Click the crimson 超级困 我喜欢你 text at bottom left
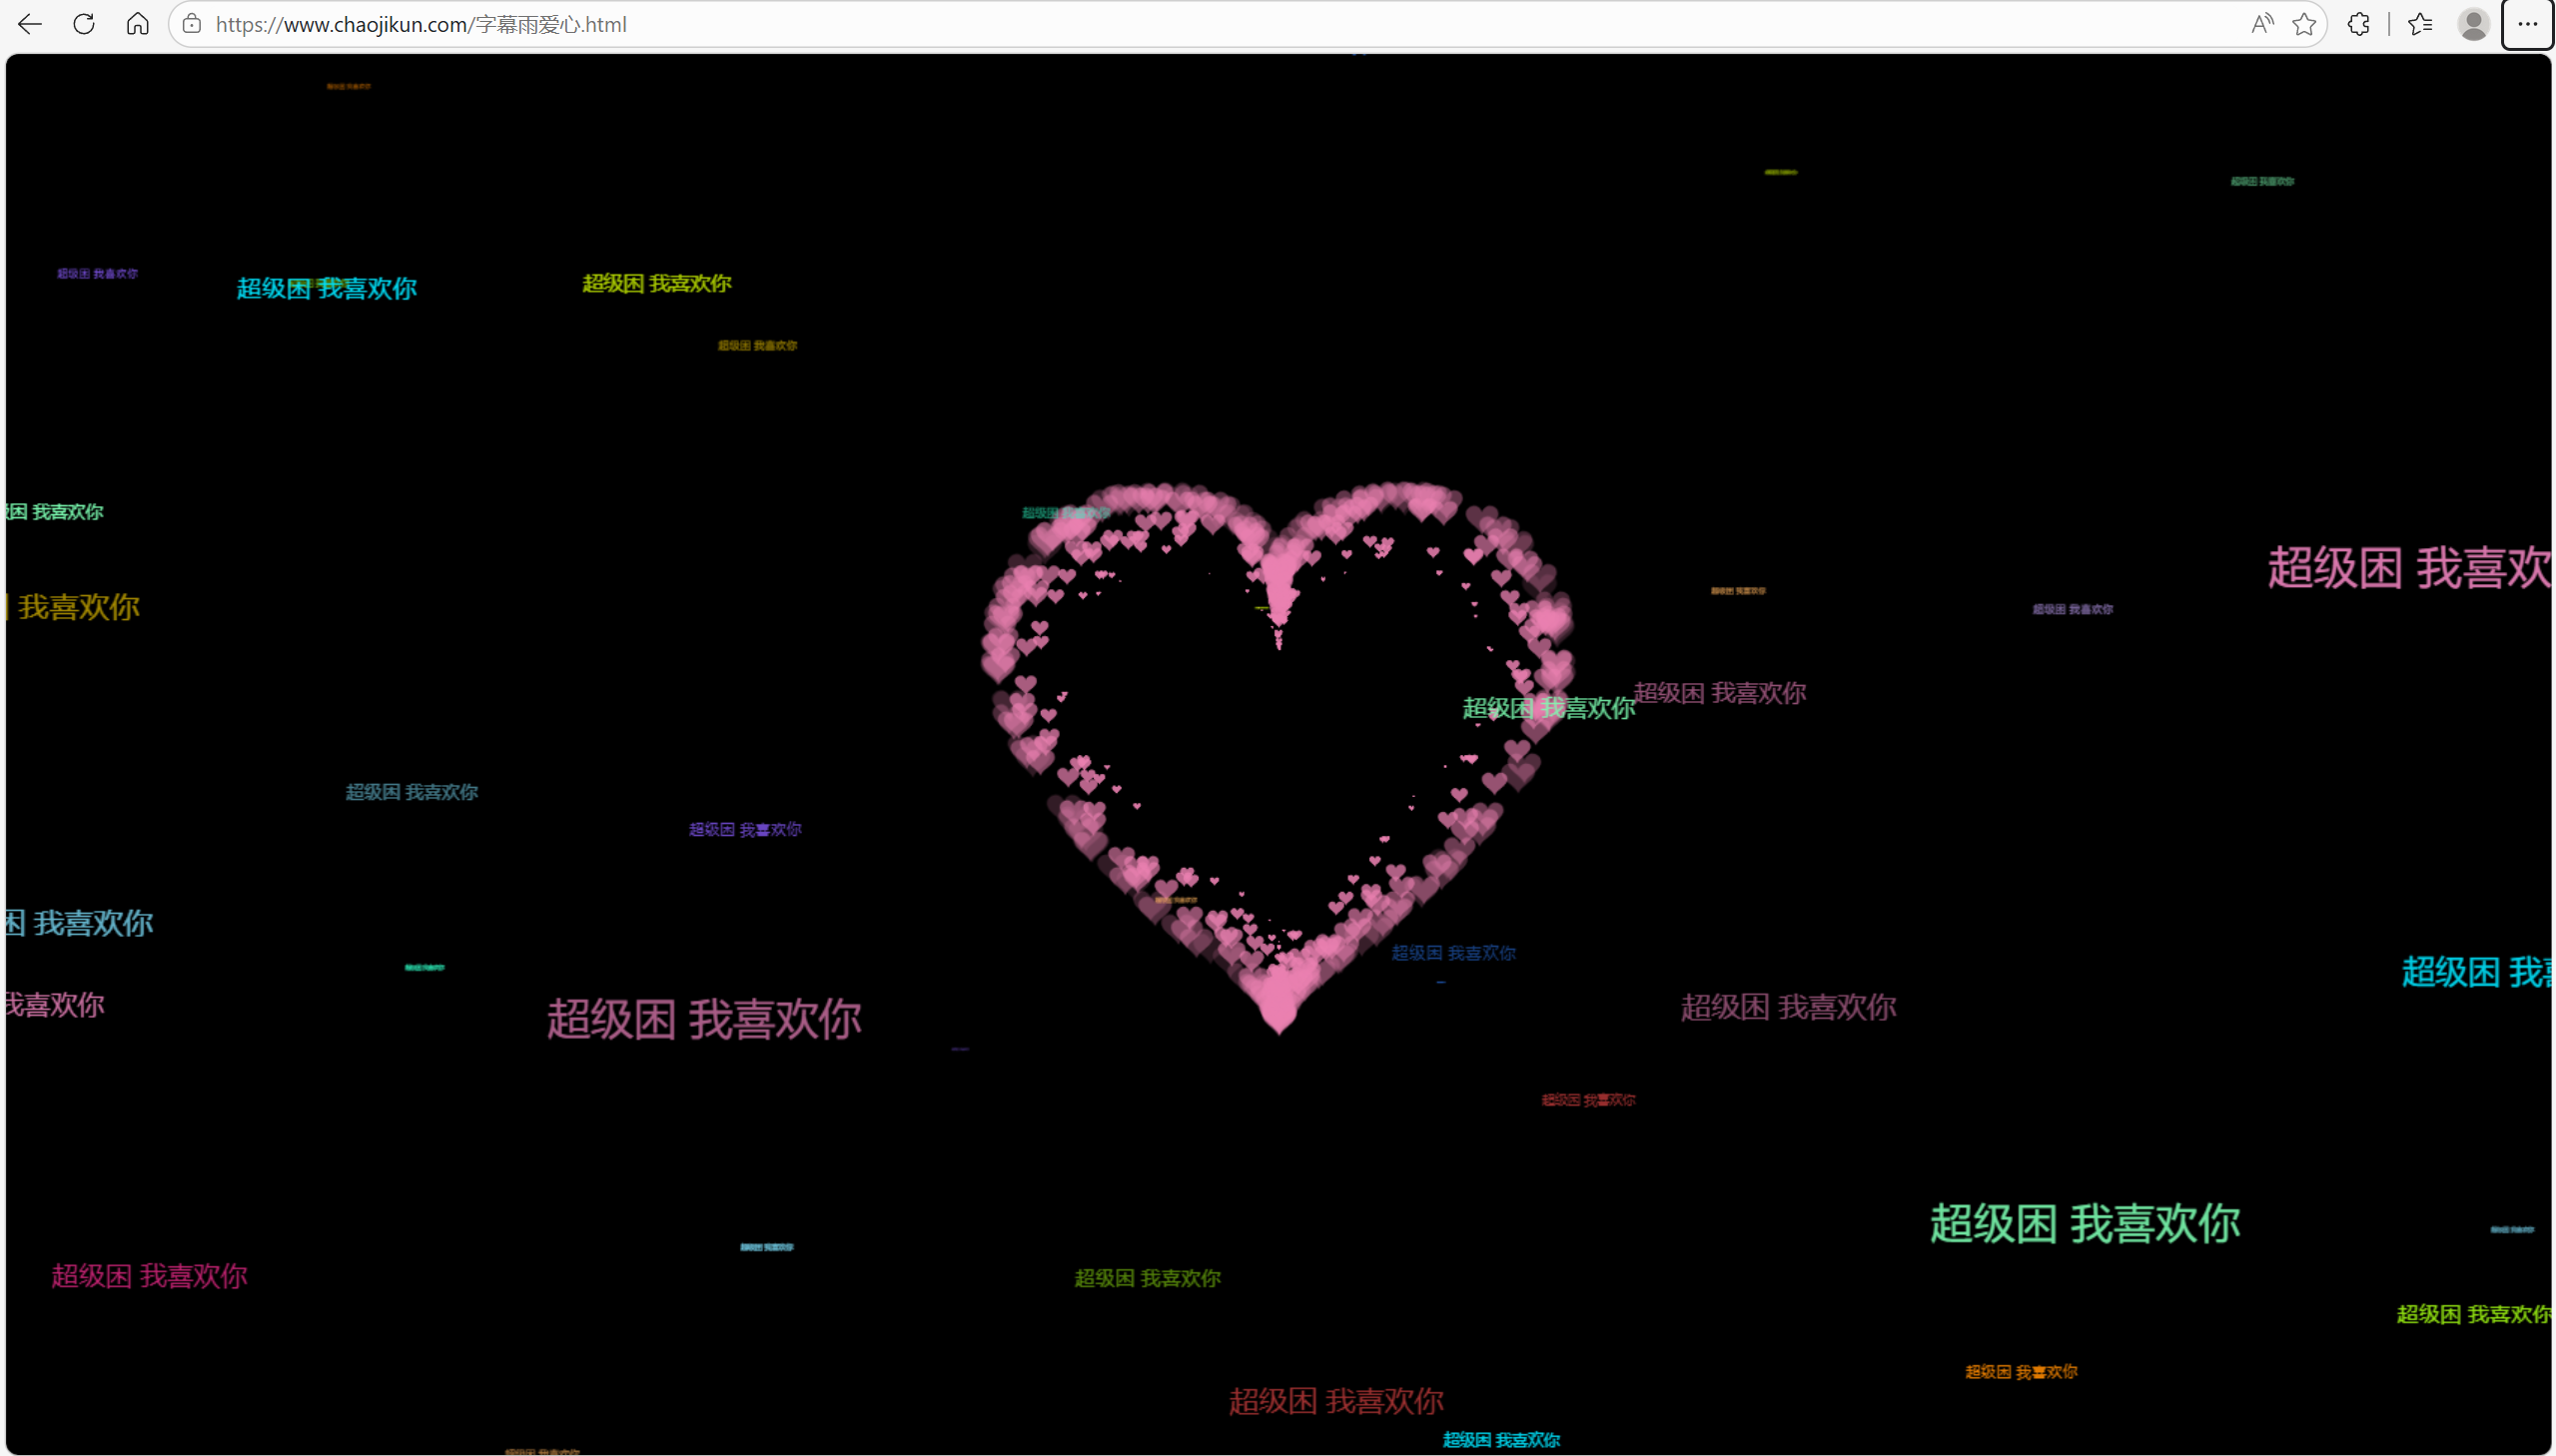The image size is (2556, 1456). pyautogui.click(x=149, y=1276)
